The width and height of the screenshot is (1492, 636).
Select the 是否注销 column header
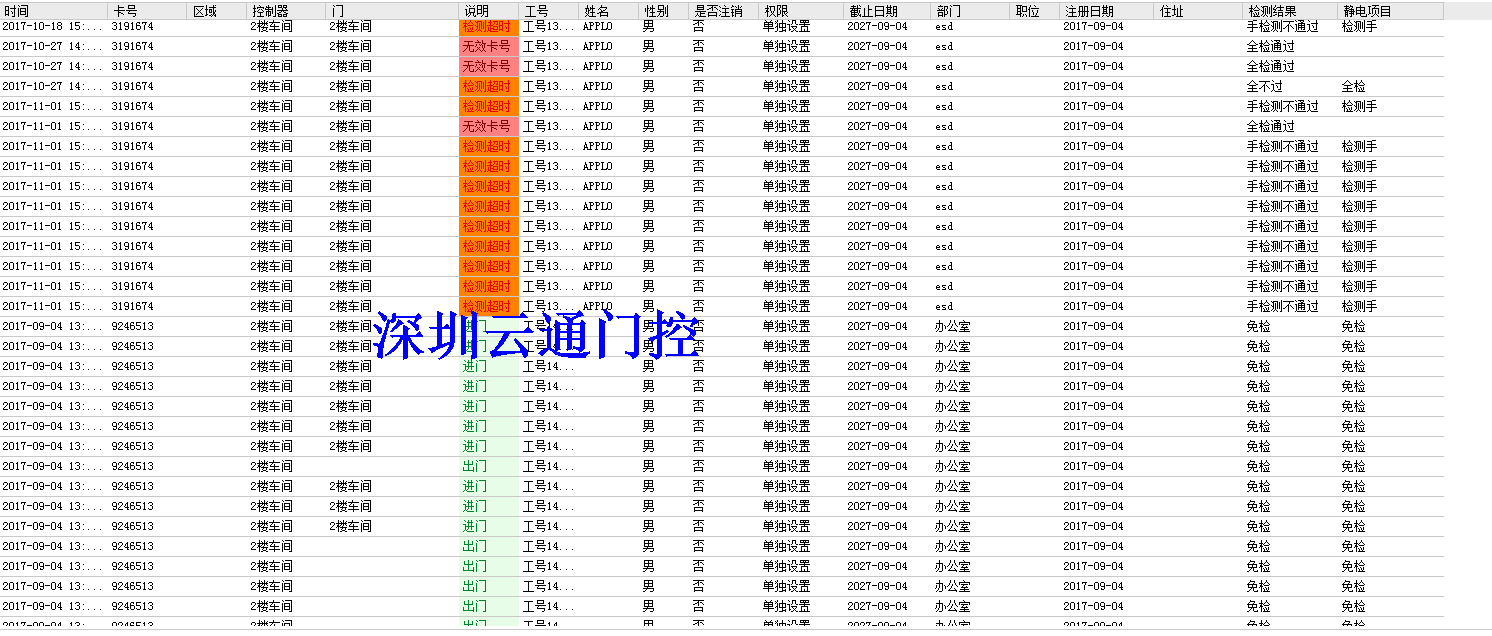click(724, 11)
